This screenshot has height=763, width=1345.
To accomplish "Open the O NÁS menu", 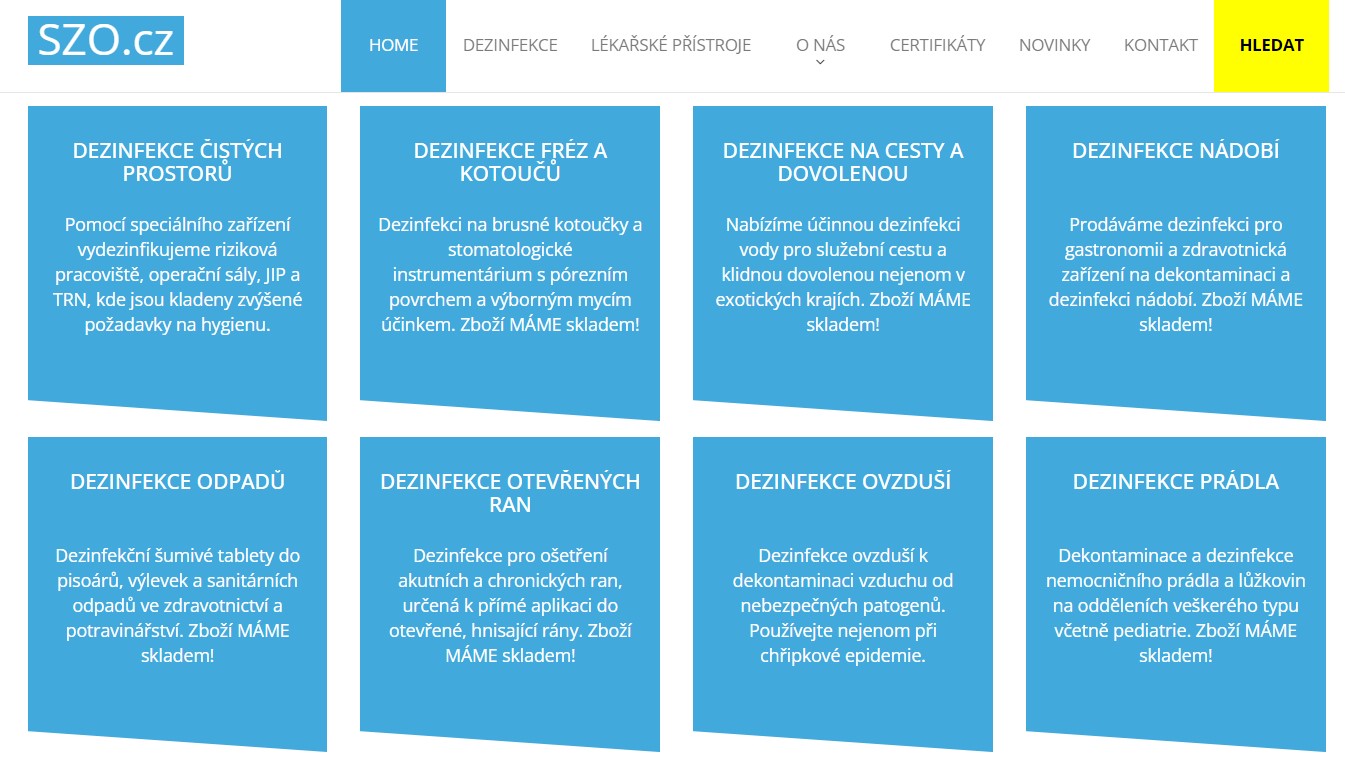I will 820,45.
